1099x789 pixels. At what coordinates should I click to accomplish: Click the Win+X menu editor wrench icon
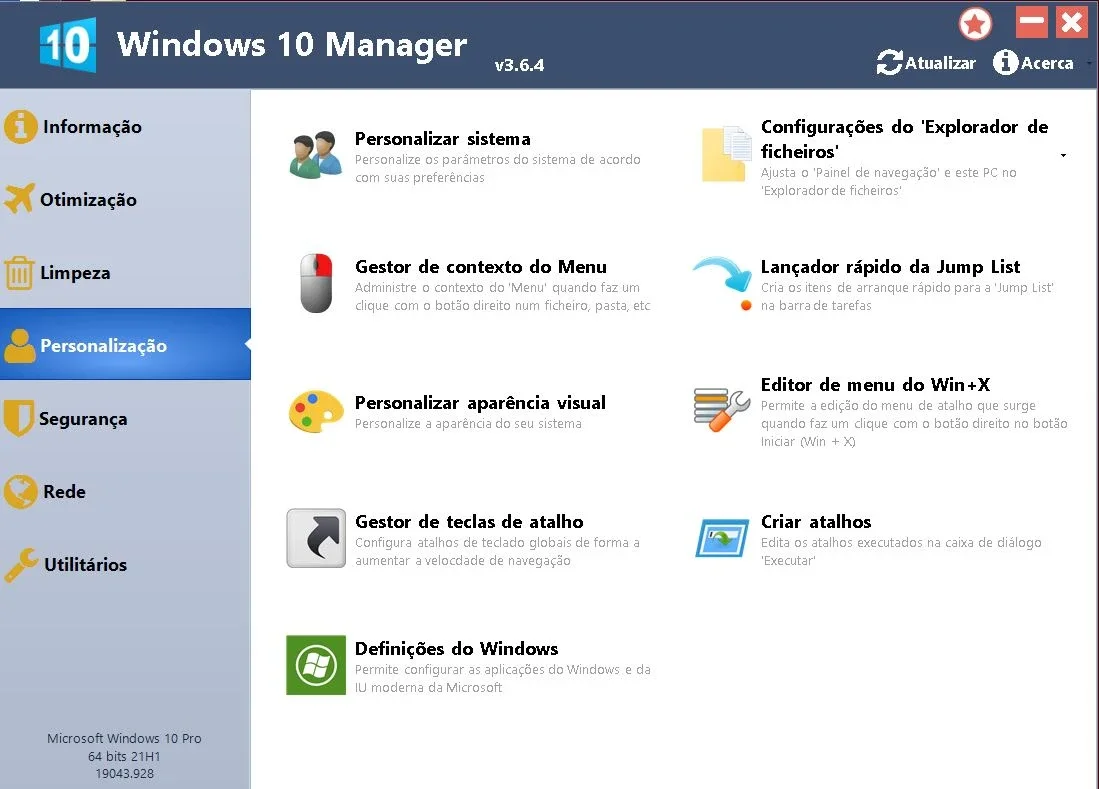click(x=722, y=410)
